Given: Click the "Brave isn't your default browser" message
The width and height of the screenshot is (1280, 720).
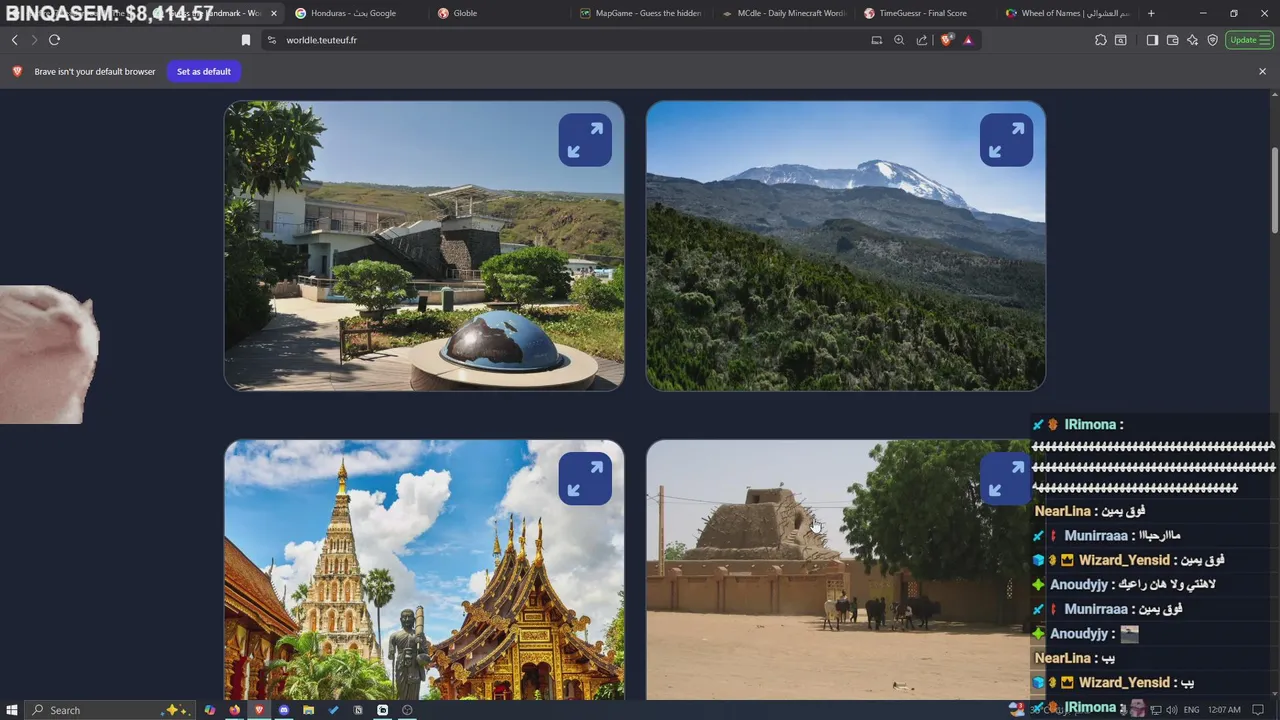Looking at the screenshot, I should (x=95, y=72).
